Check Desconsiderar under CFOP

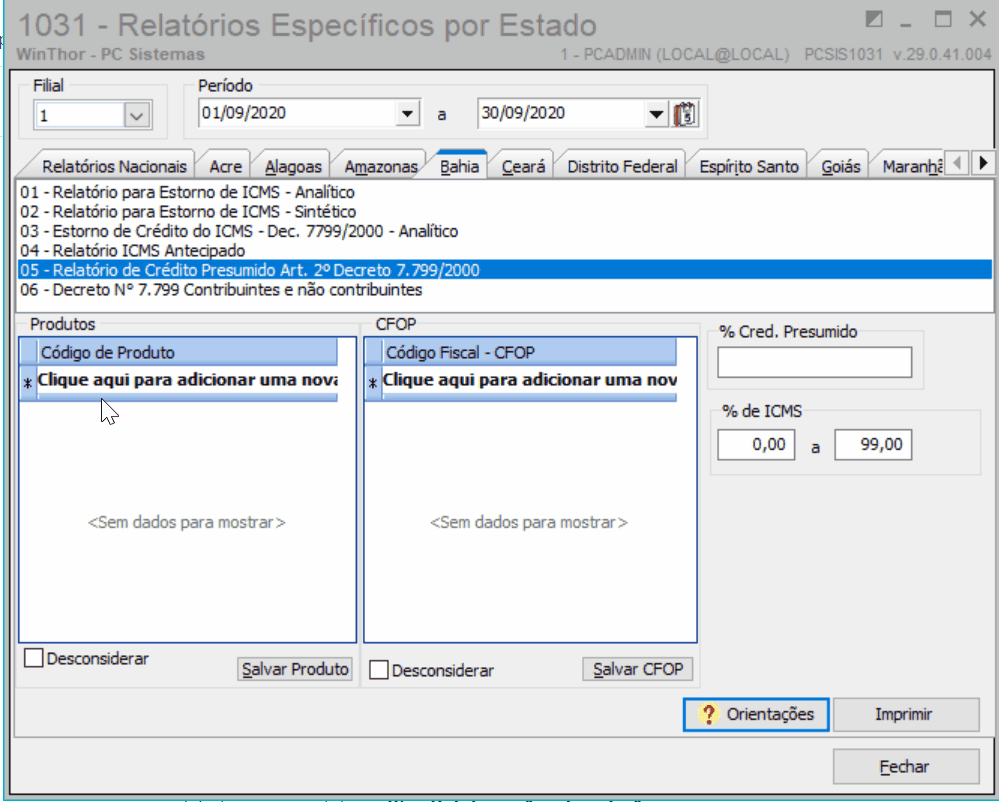(x=379, y=670)
